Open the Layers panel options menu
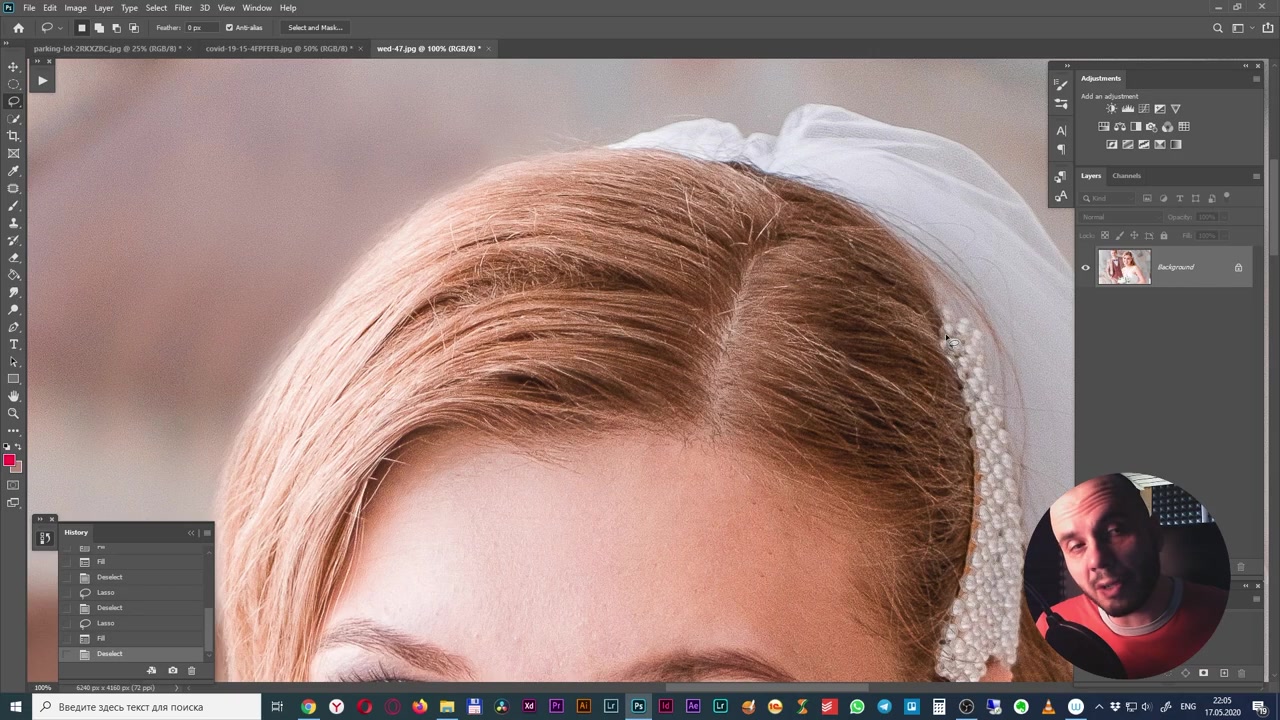The height and width of the screenshot is (720, 1280). coord(1256,176)
